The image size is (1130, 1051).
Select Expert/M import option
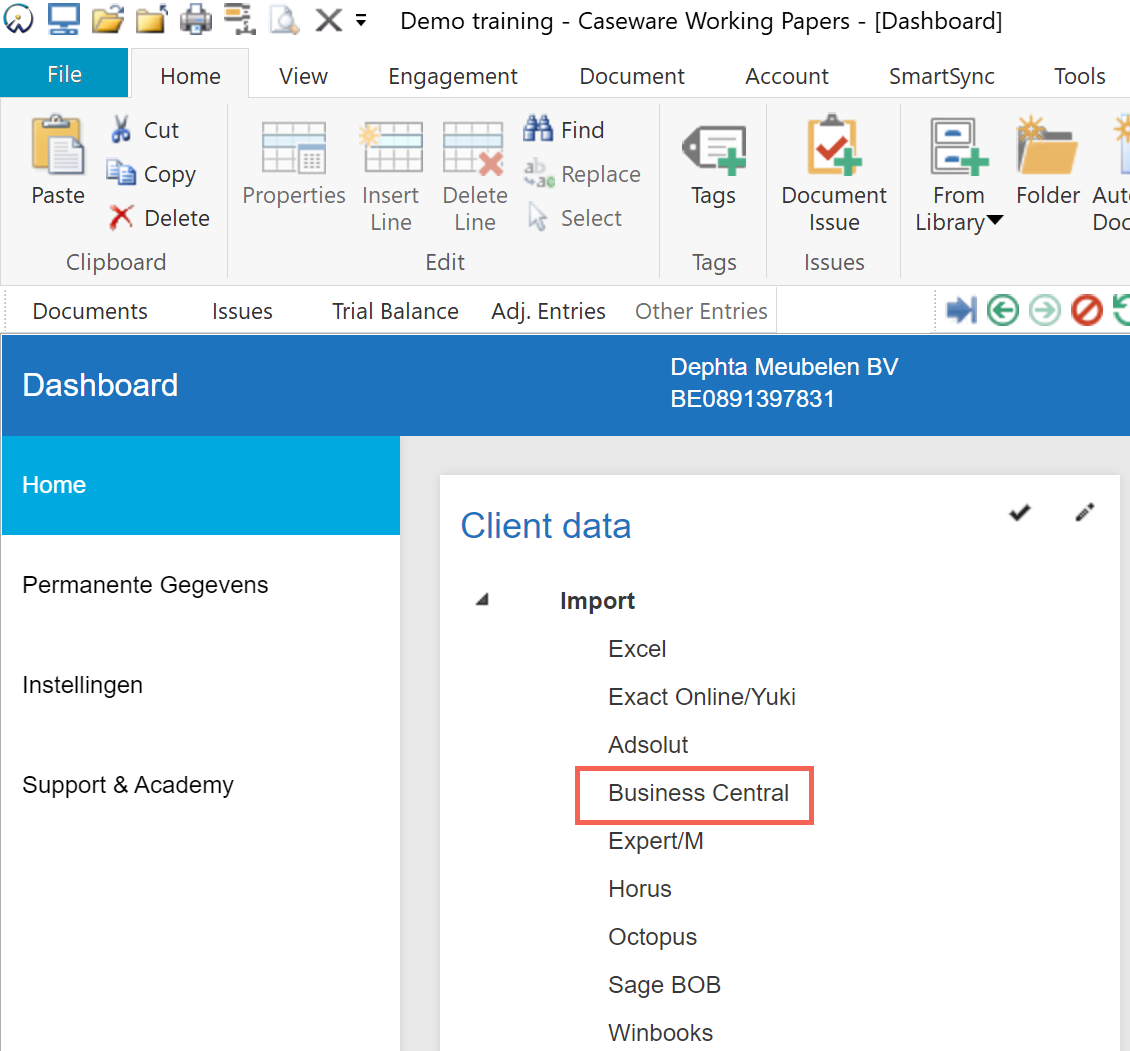[656, 841]
